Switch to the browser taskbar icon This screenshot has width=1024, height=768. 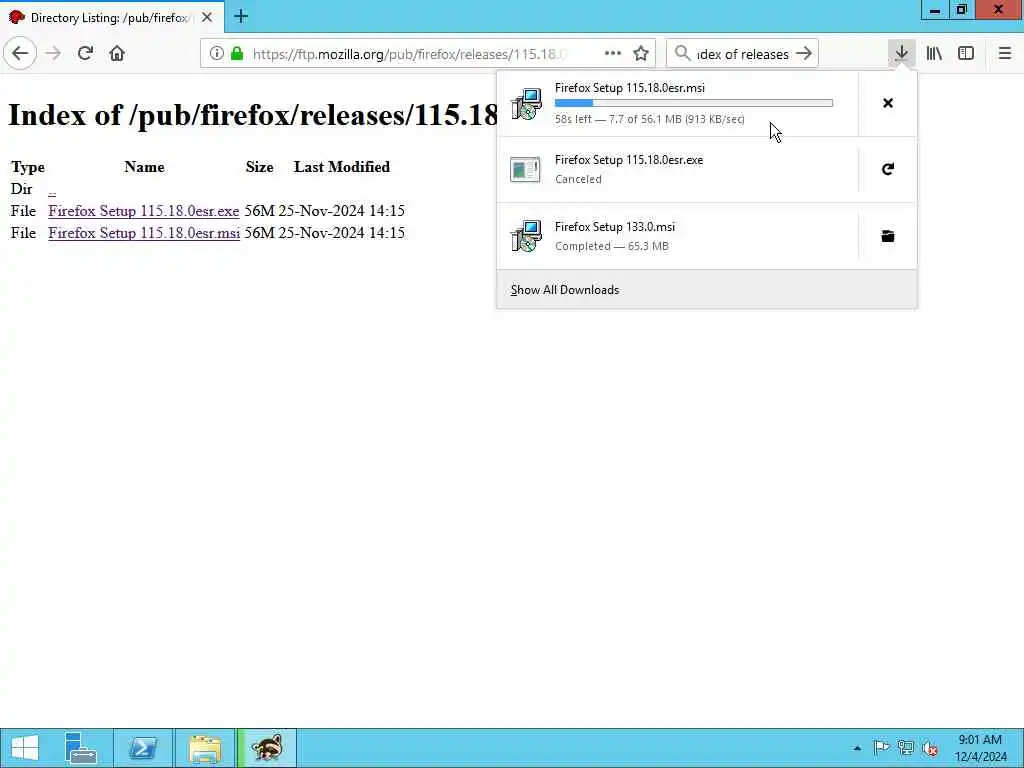tap(267, 748)
